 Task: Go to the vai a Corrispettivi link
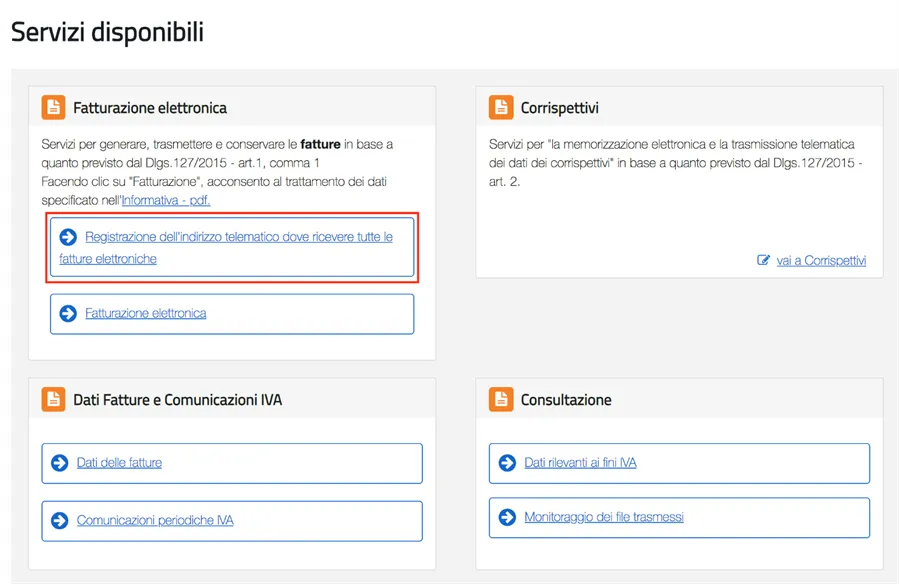tap(821, 261)
